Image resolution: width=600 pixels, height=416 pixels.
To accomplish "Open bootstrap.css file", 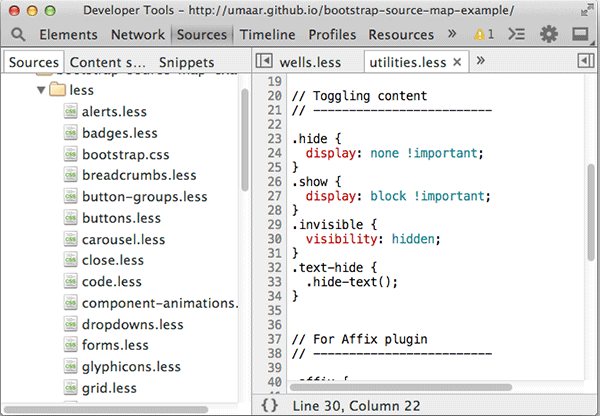I will [x=126, y=154].
